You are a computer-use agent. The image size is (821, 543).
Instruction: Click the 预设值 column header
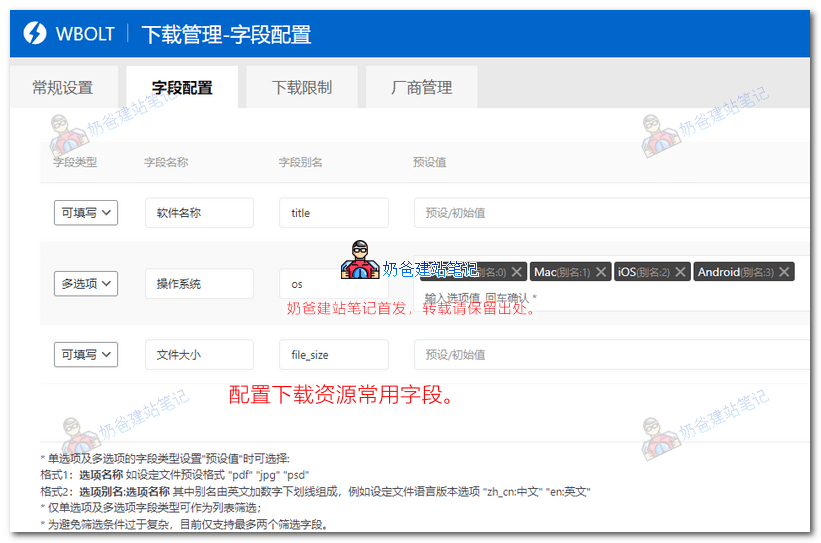coord(429,162)
